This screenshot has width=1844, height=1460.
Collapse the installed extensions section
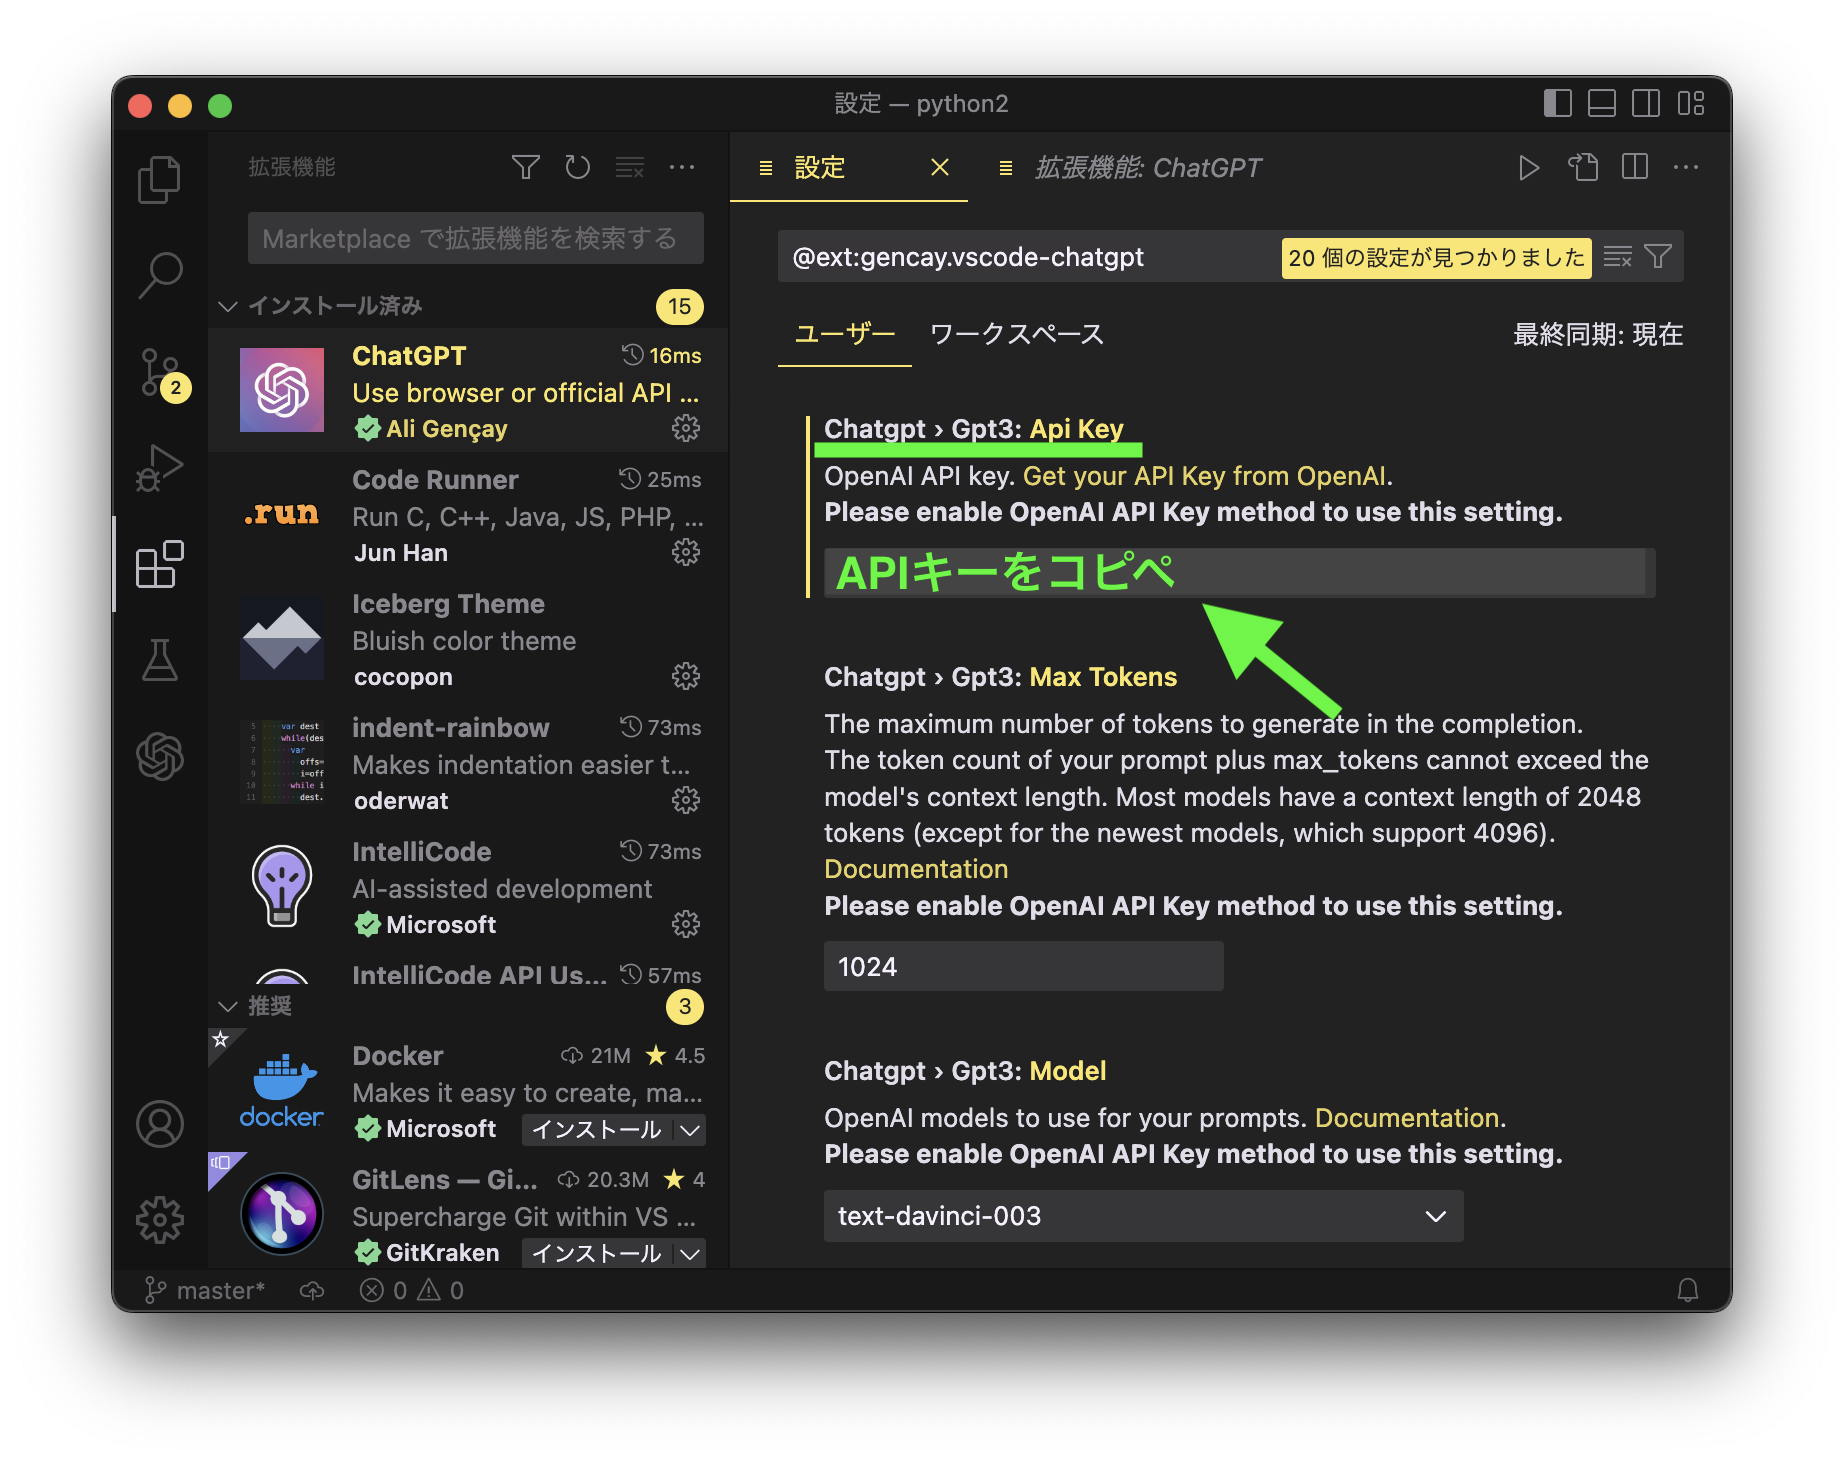[x=228, y=306]
